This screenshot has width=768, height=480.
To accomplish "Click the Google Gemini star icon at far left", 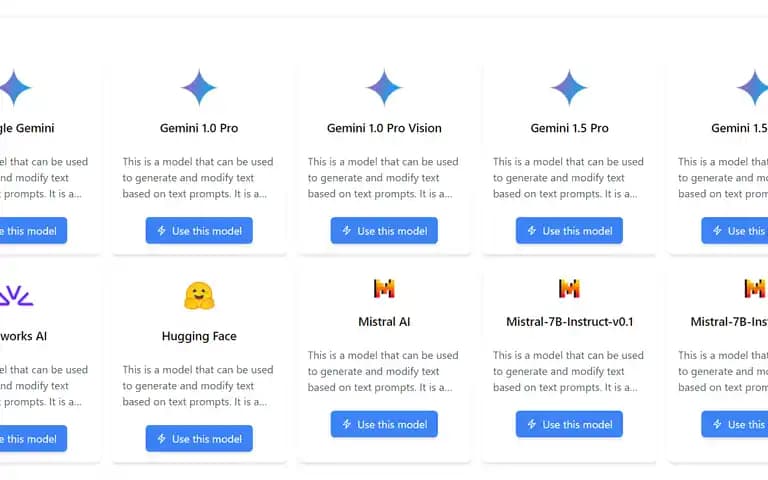I will pos(15,88).
